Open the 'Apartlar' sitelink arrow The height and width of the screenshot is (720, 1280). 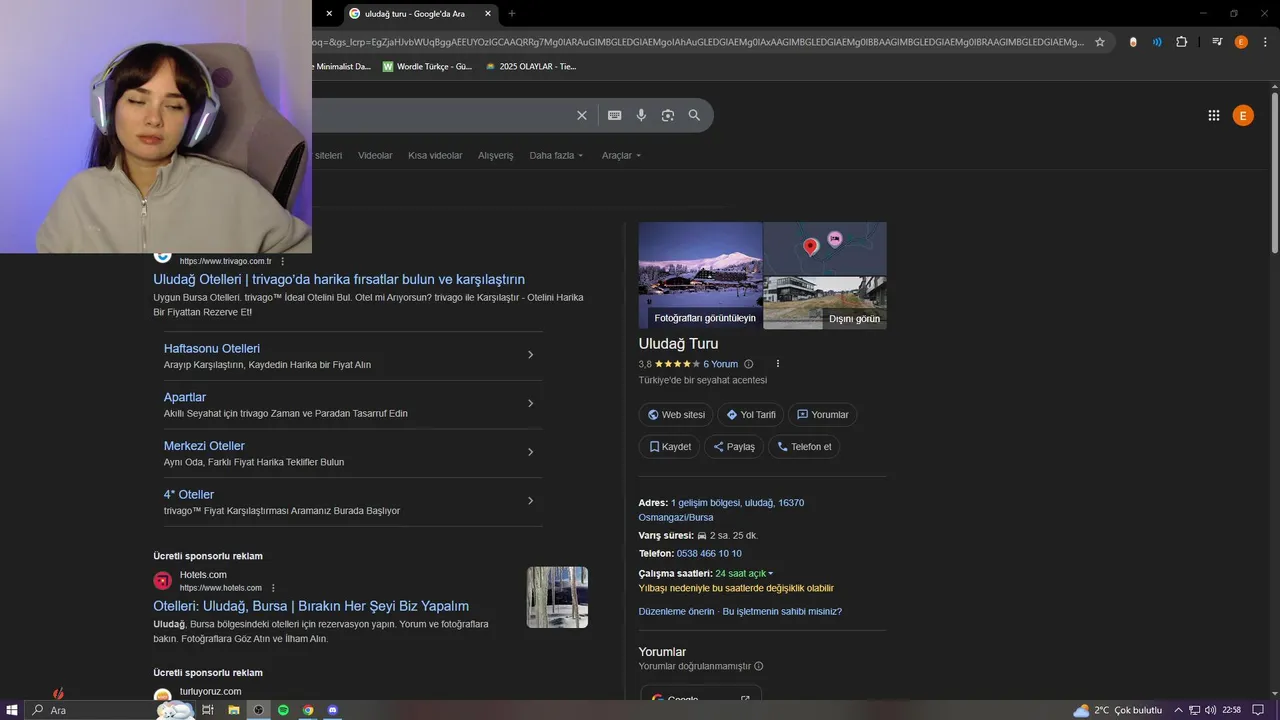coord(530,404)
